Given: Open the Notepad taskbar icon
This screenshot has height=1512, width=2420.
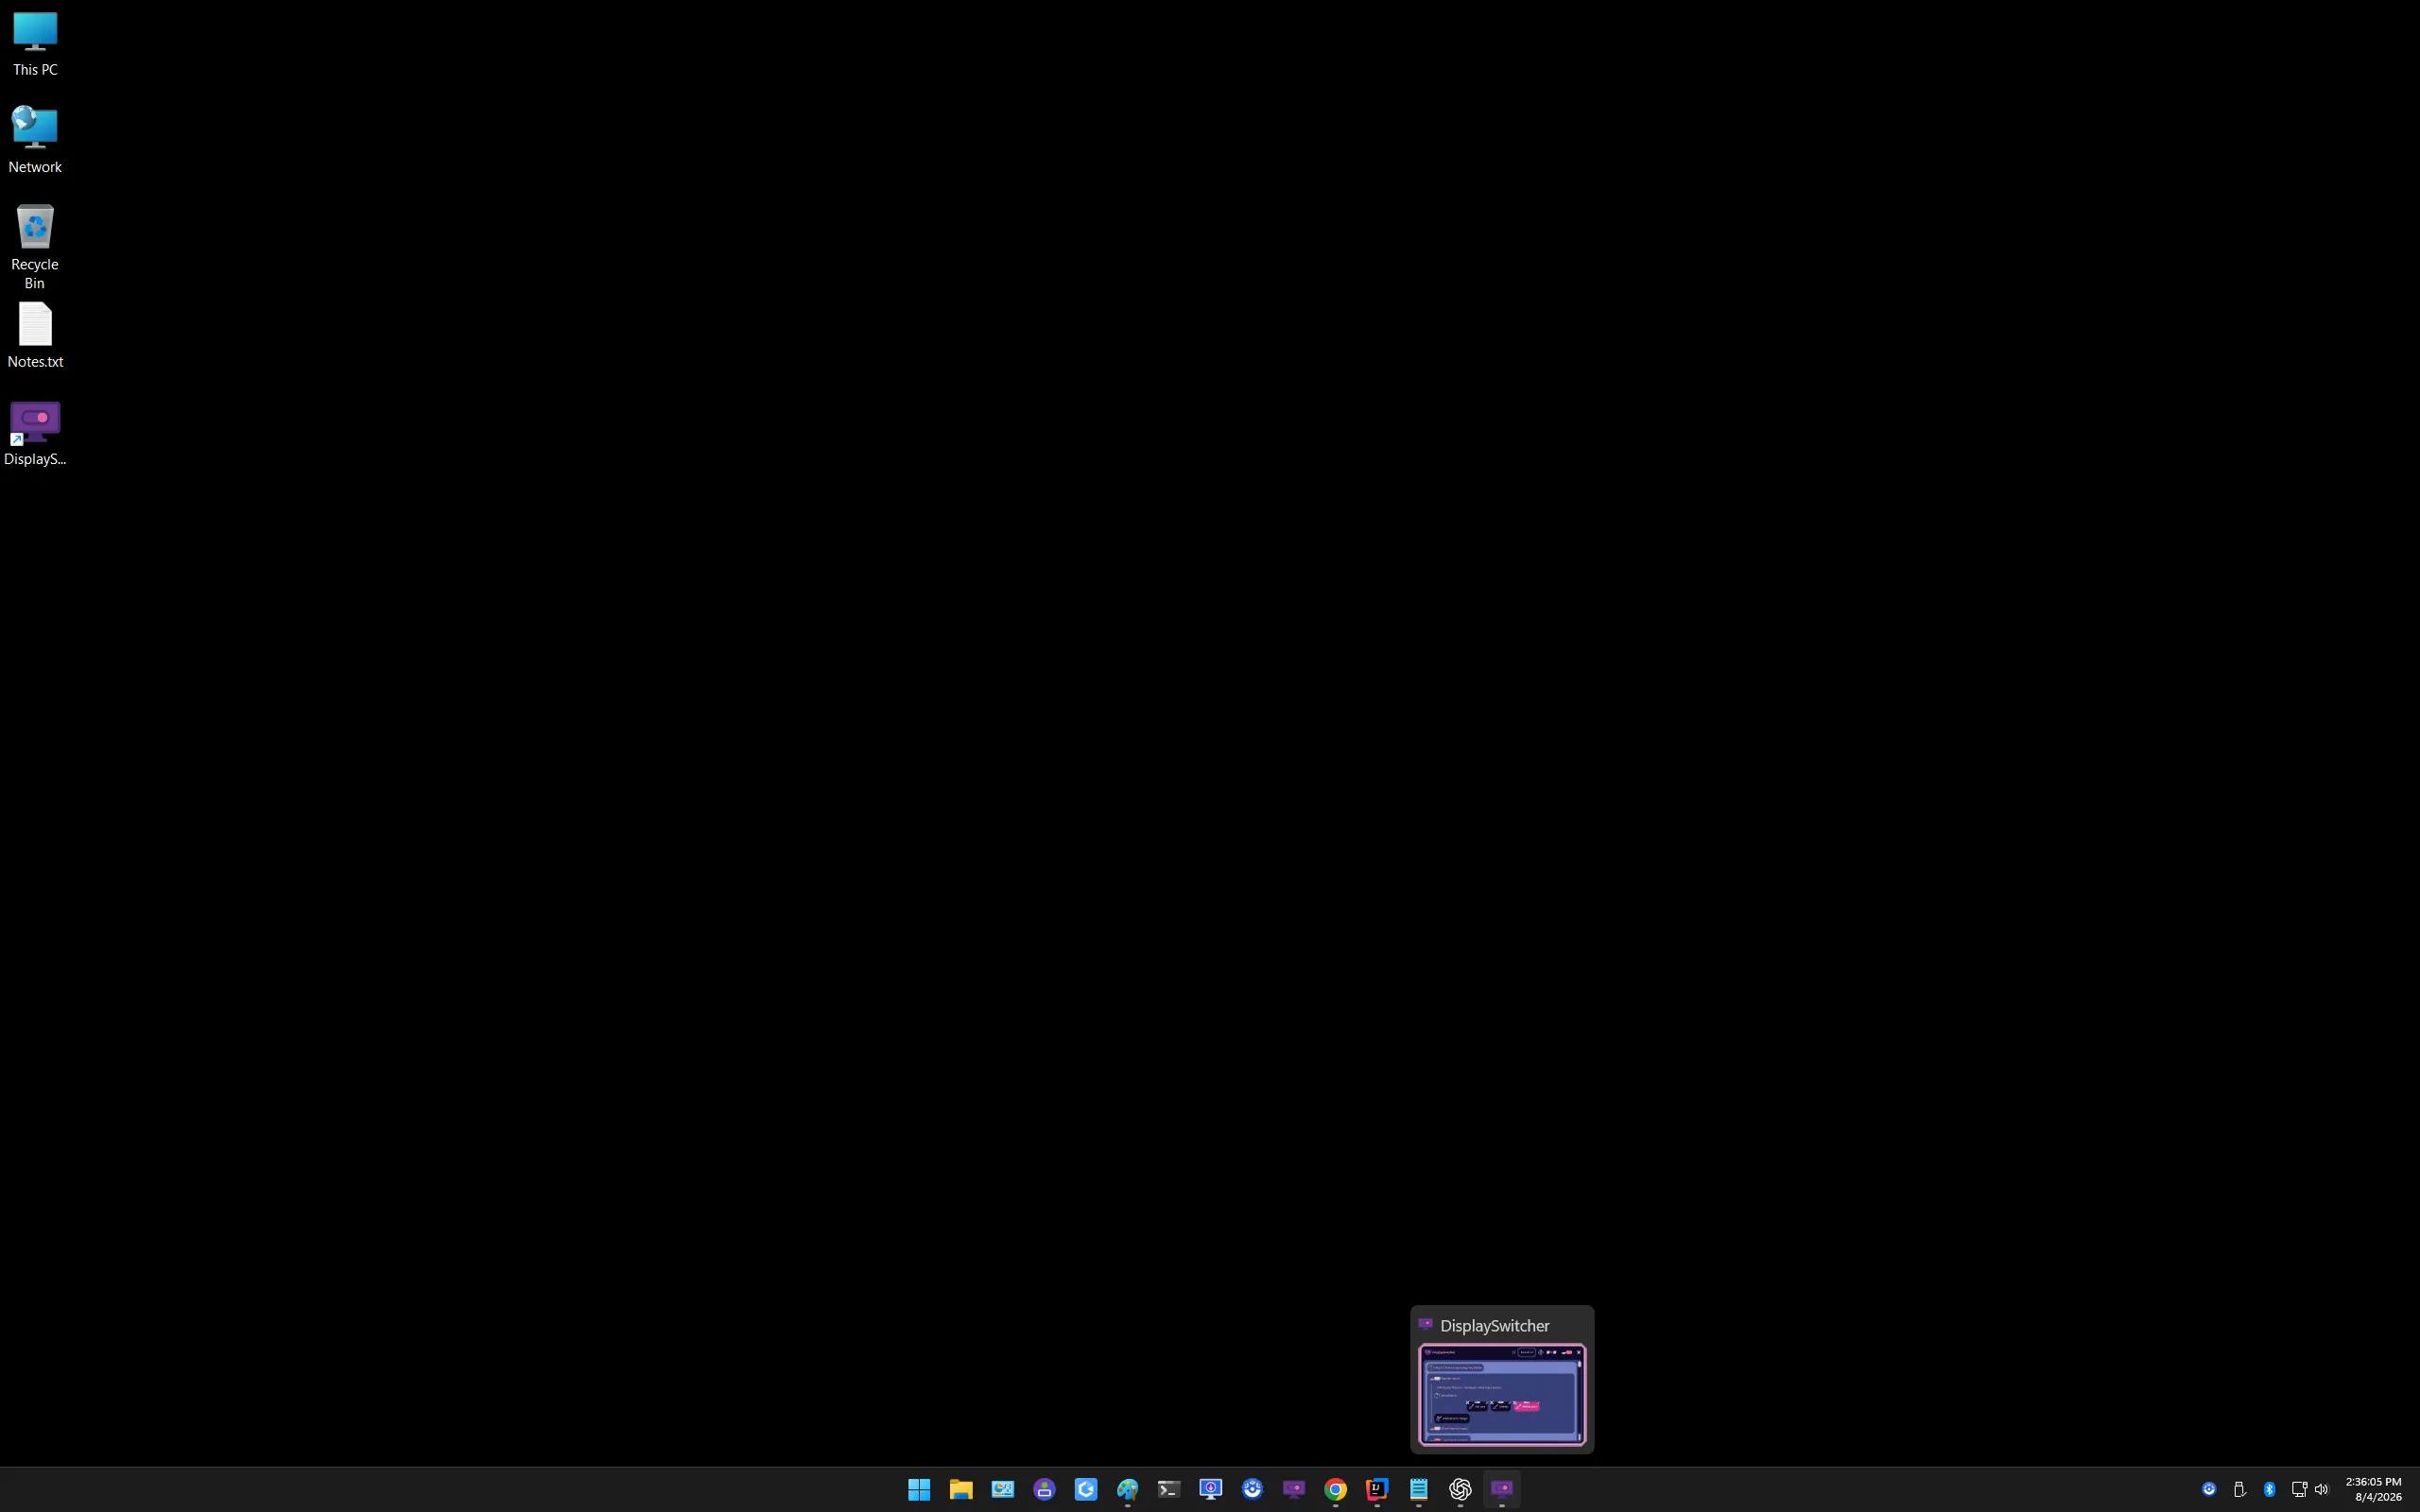Looking at the screenshot, I should pos(1419,1489).
